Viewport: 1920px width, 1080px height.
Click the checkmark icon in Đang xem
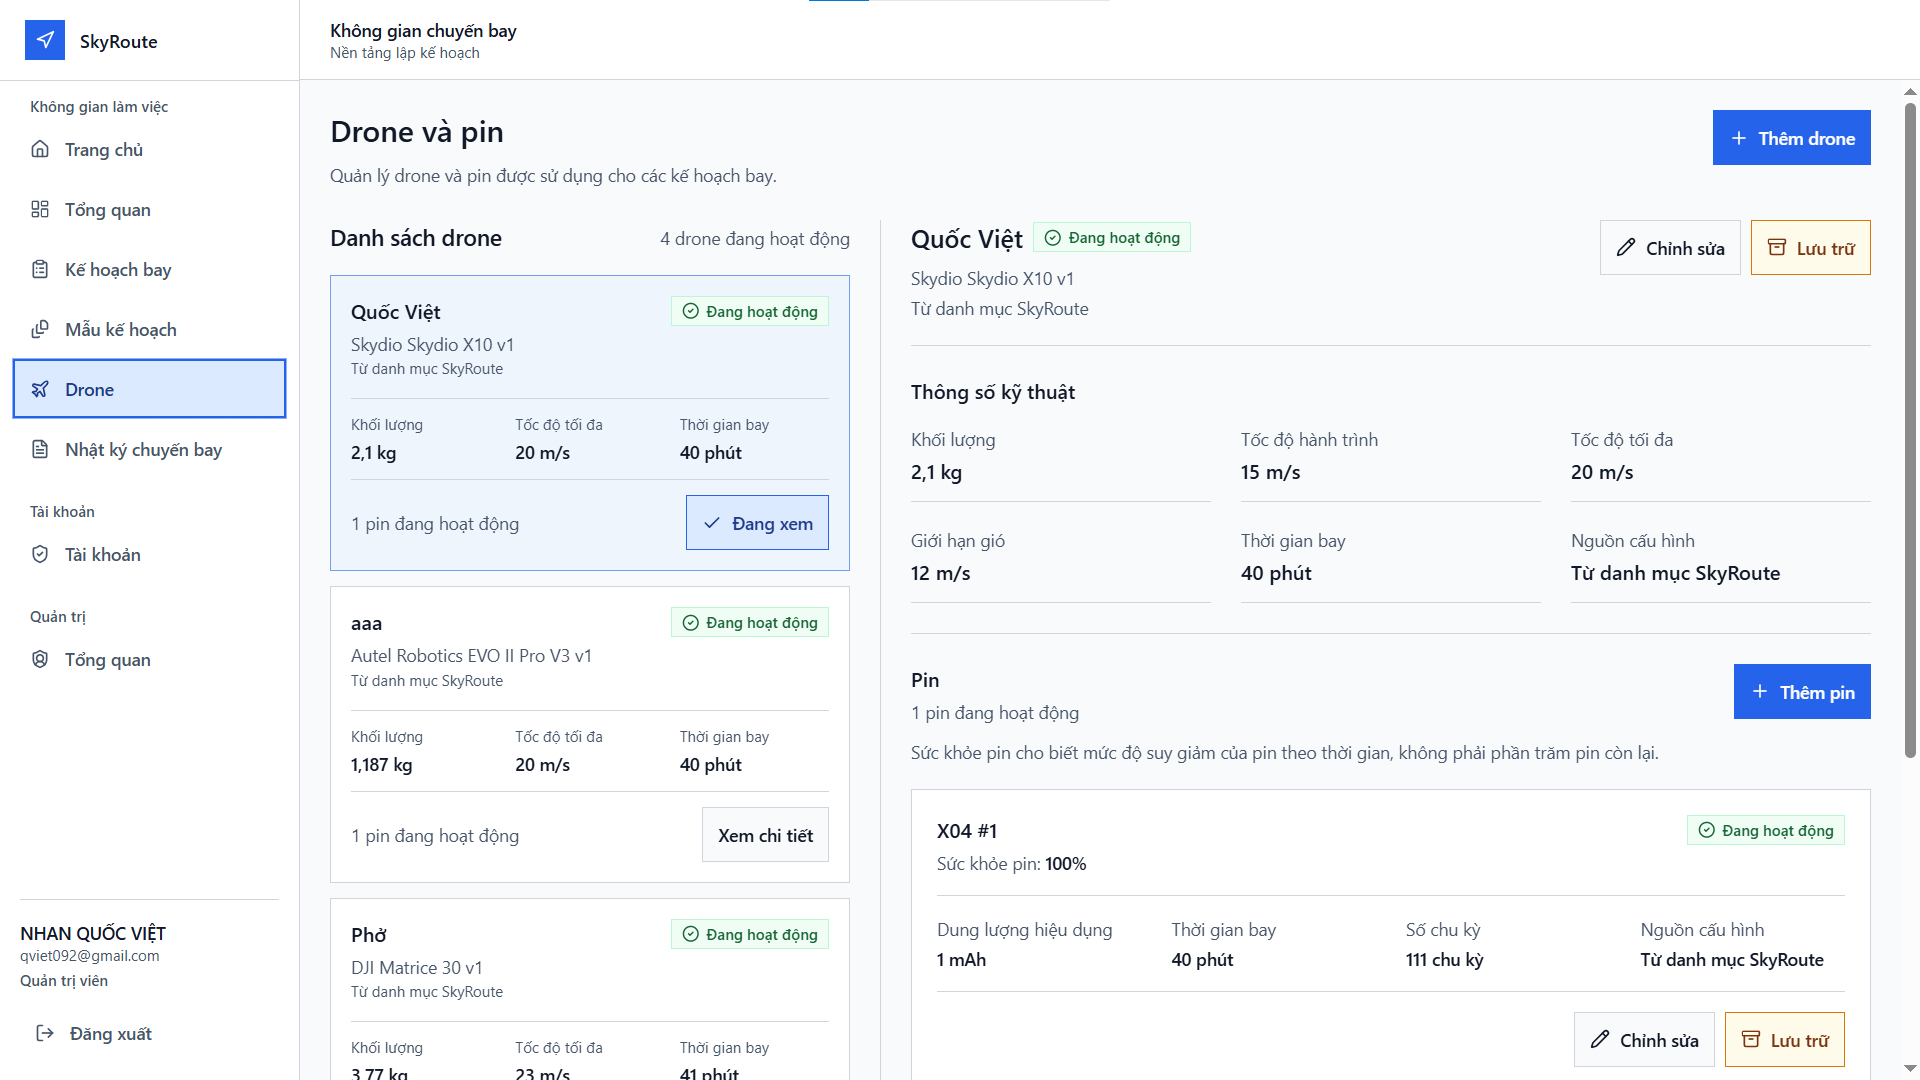point(712,523)
